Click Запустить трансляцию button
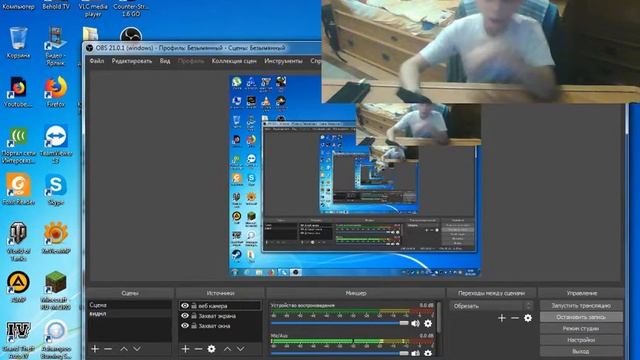 581,305
